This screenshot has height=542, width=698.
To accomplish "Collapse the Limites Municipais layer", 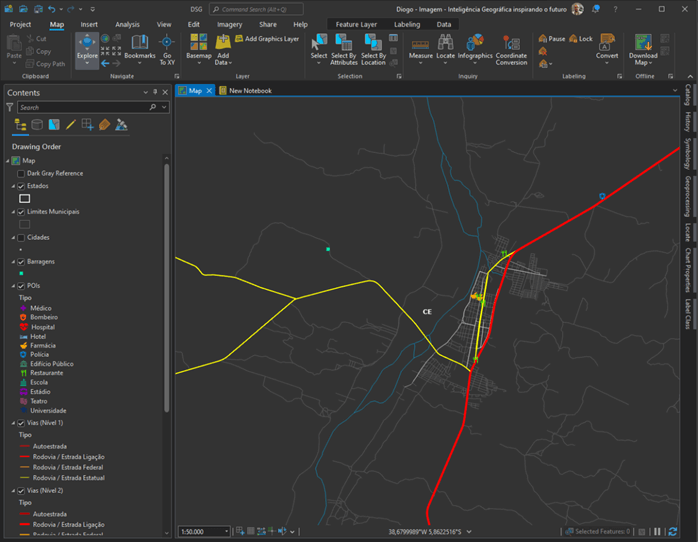I will 13,212.
